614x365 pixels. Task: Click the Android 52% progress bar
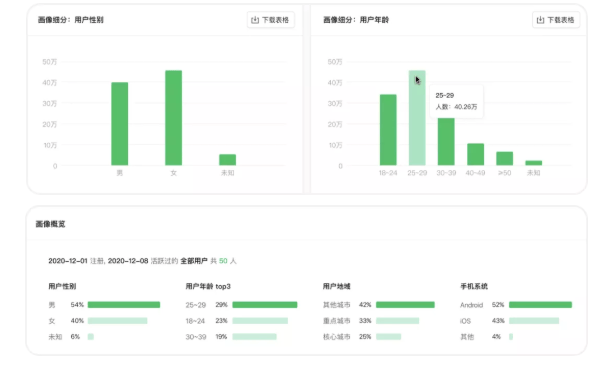(x=540, y=305)
